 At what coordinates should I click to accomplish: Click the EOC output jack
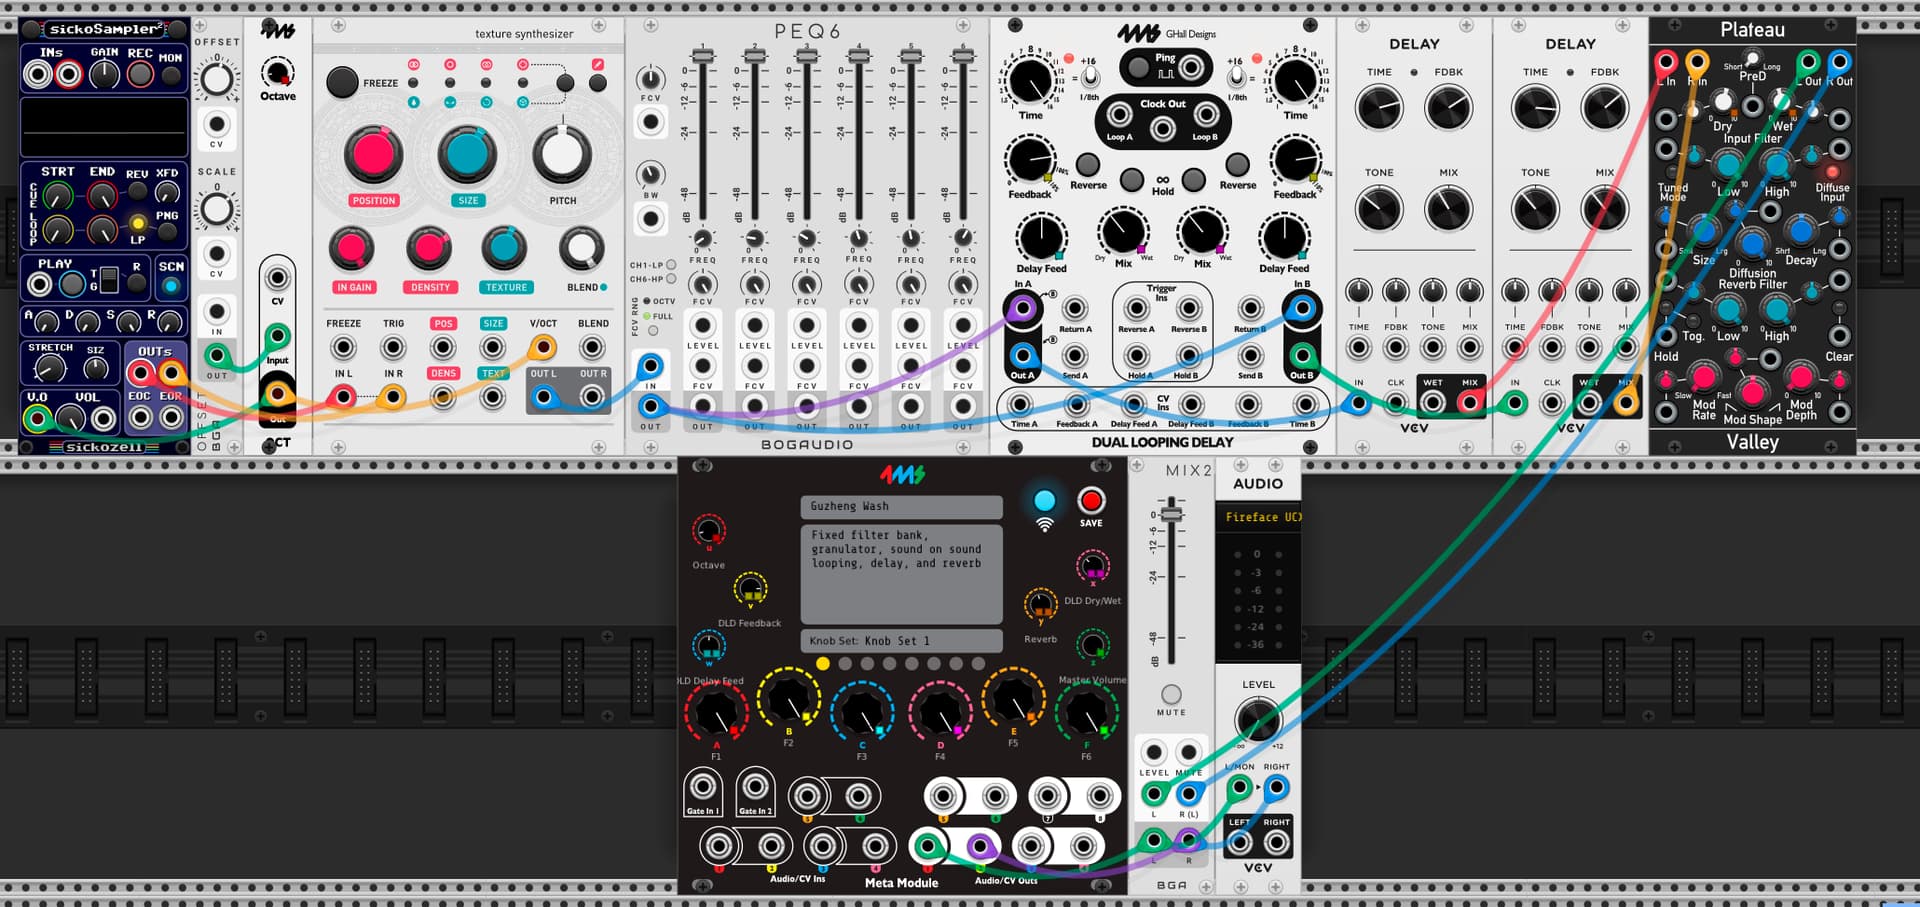140,417
